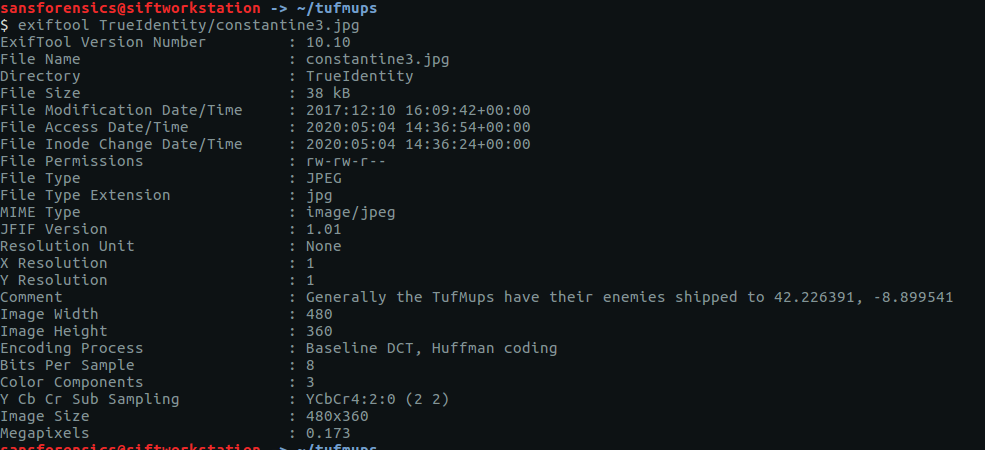
Task: Click the Resolution Unit value None
Action: point(324,246)
